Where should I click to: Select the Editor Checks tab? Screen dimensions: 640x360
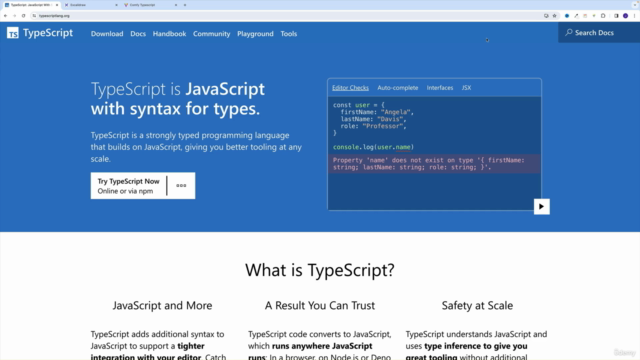(350, 88)
